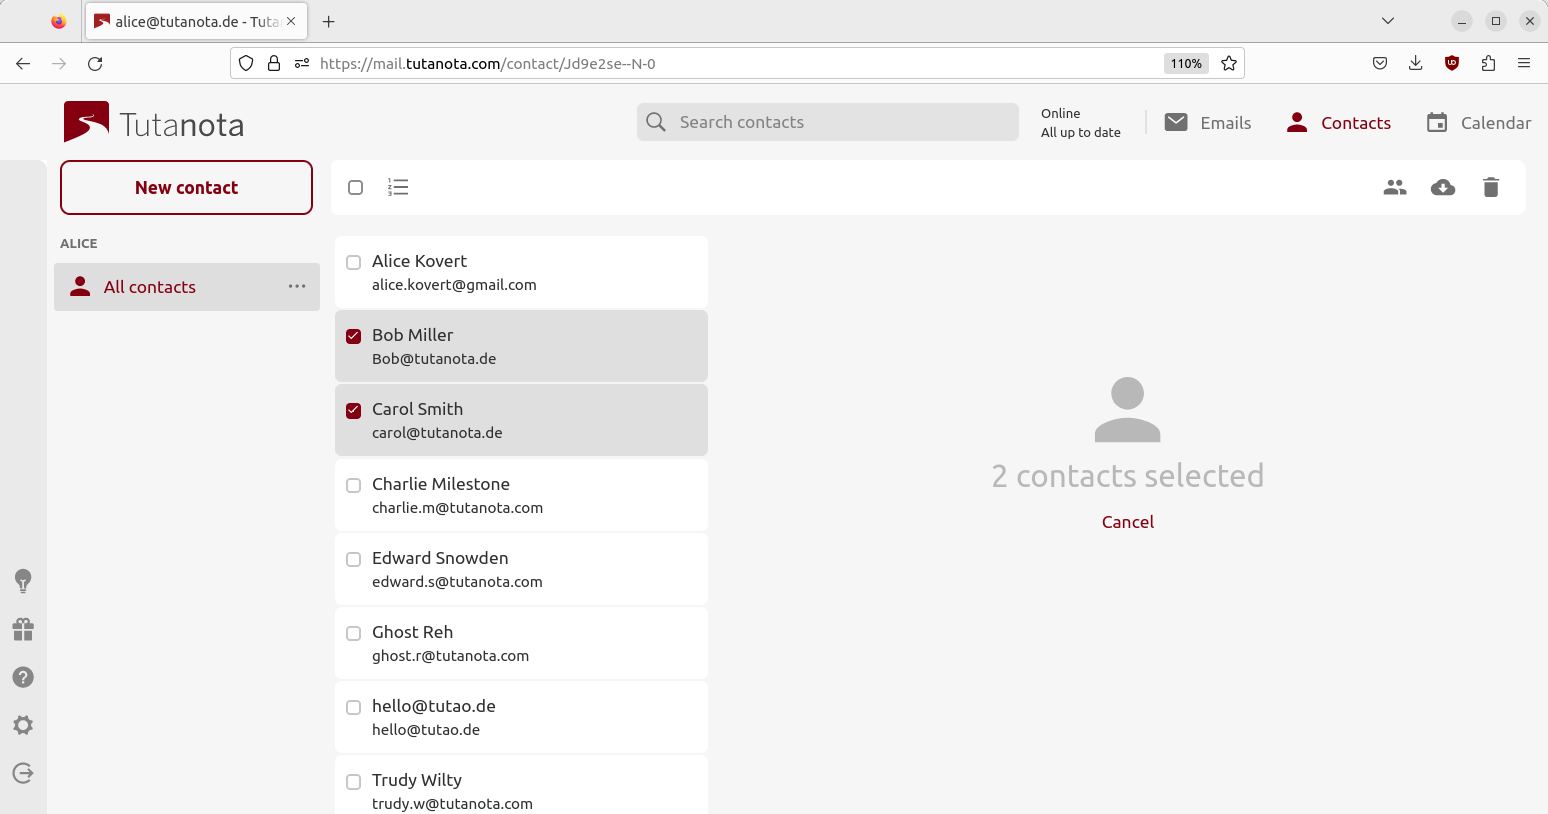Open Firefox extensions puzzle icon
This screenshot has width=1548, height=814.
1488,63
